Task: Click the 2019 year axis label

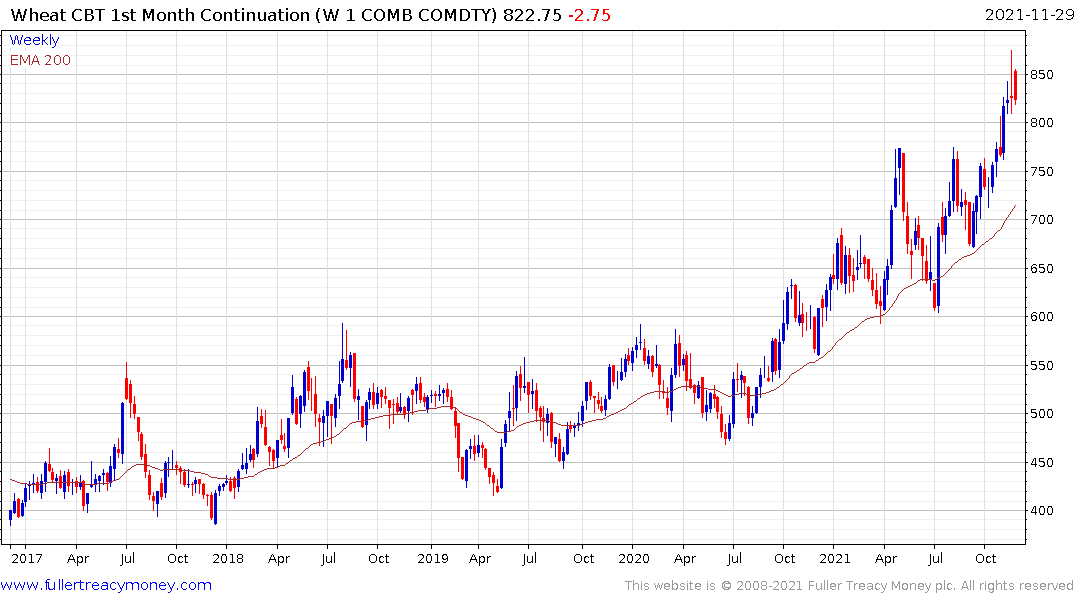Action: (x=433, y=558)
